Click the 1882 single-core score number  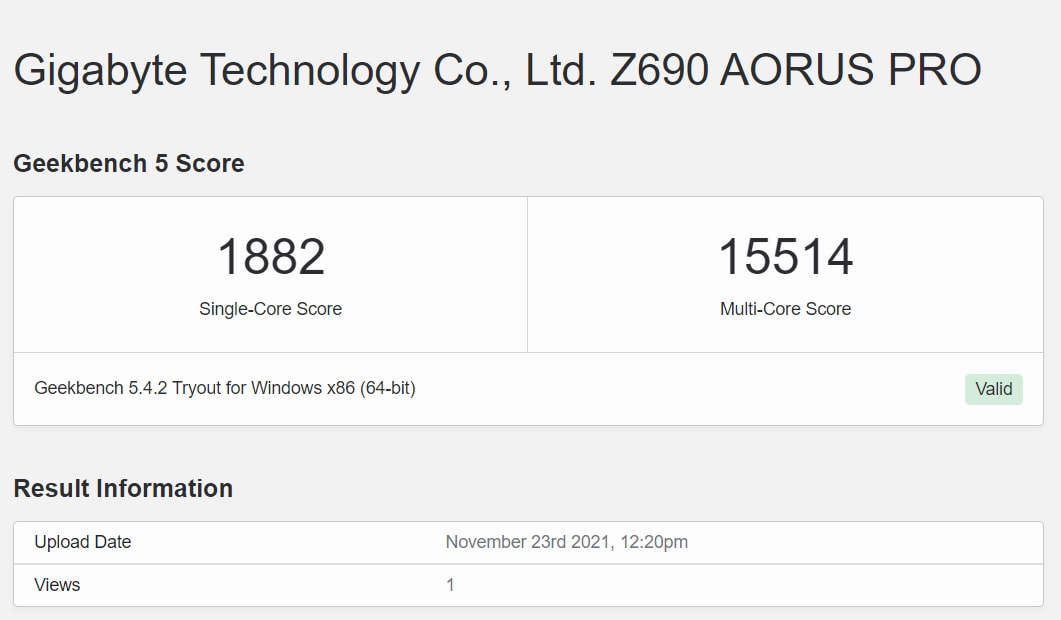(271, 257)
